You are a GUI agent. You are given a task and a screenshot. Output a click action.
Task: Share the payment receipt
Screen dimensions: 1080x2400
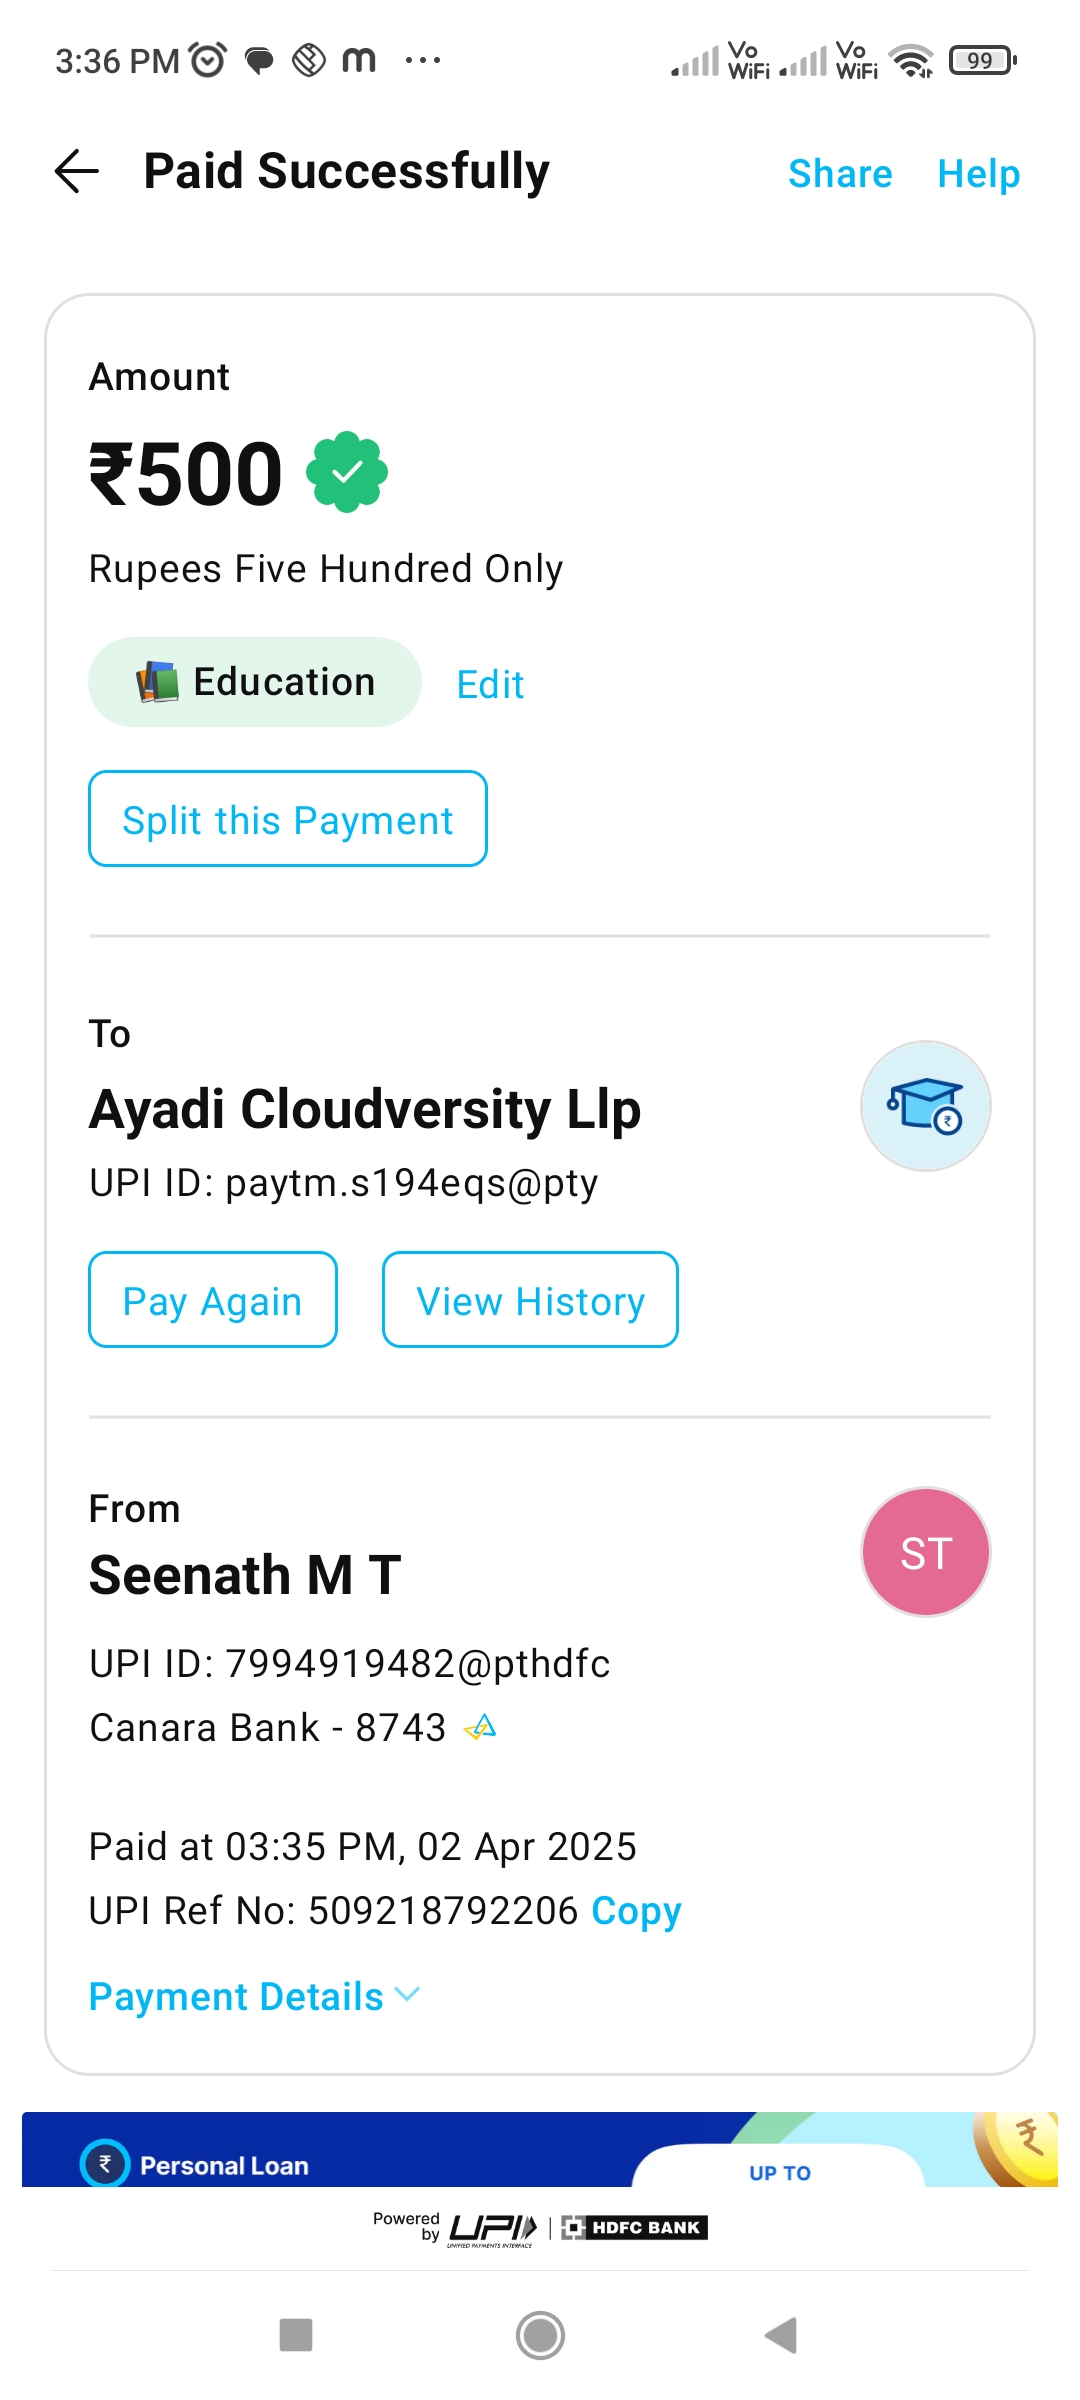(840, 173)
